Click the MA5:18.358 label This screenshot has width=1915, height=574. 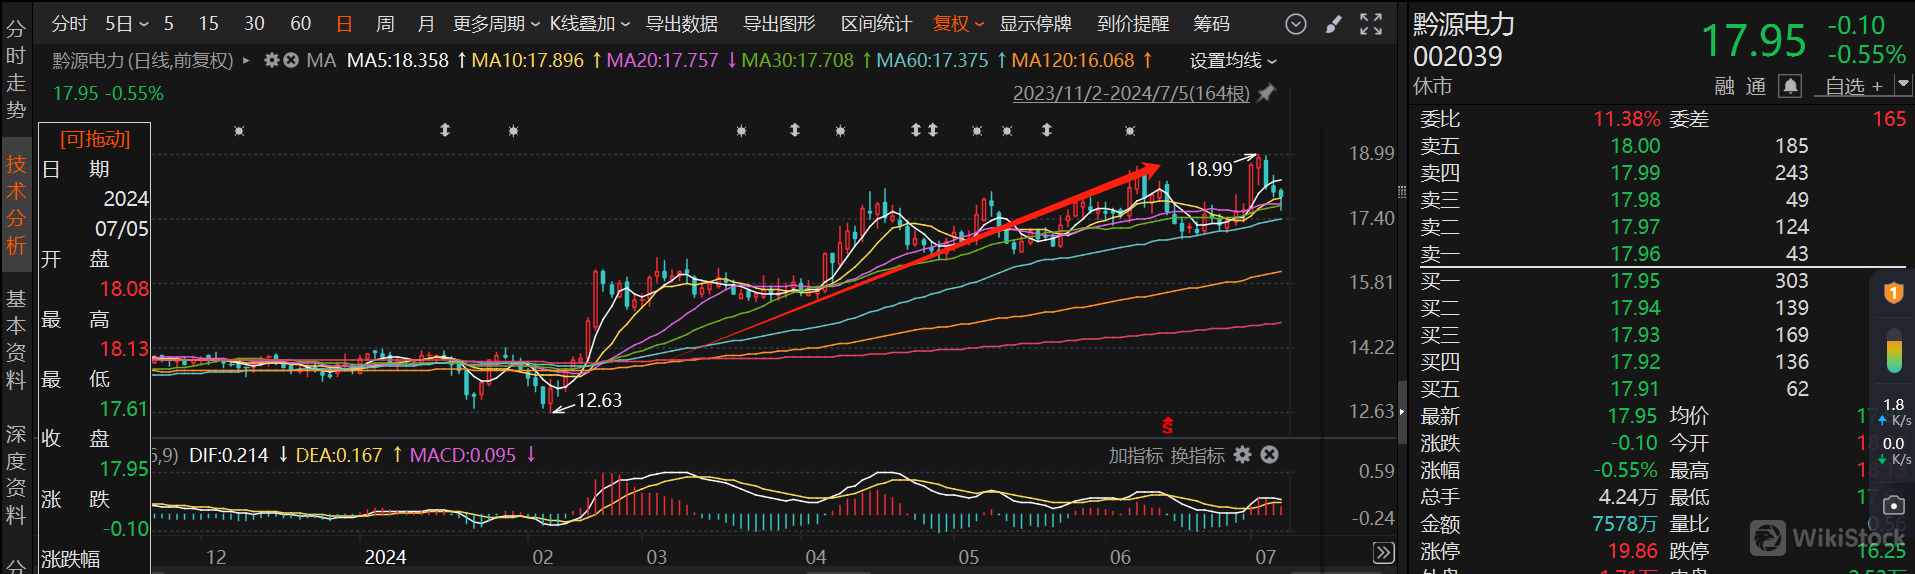(398, 61)
